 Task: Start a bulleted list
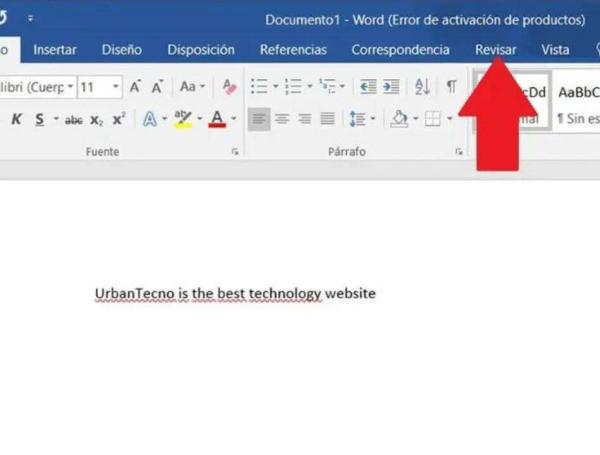click(x=259, y=86)
